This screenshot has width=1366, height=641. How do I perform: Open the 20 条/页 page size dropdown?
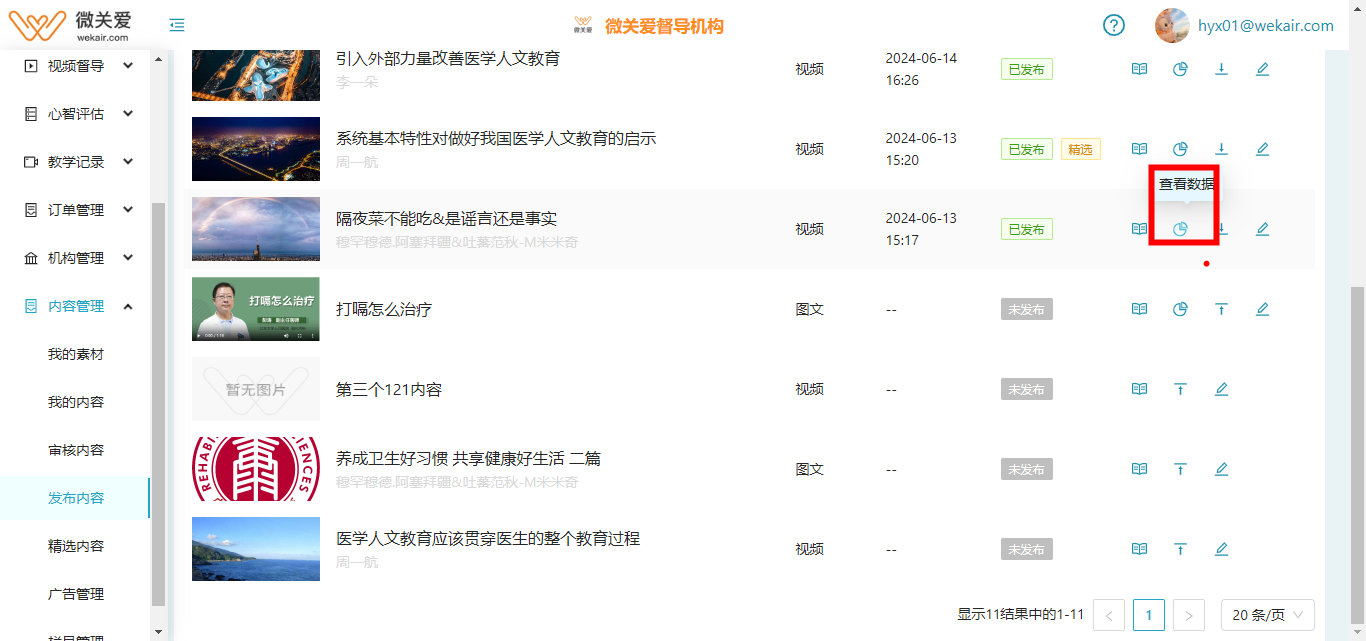pyautogui.click(x=1267, y=615)
